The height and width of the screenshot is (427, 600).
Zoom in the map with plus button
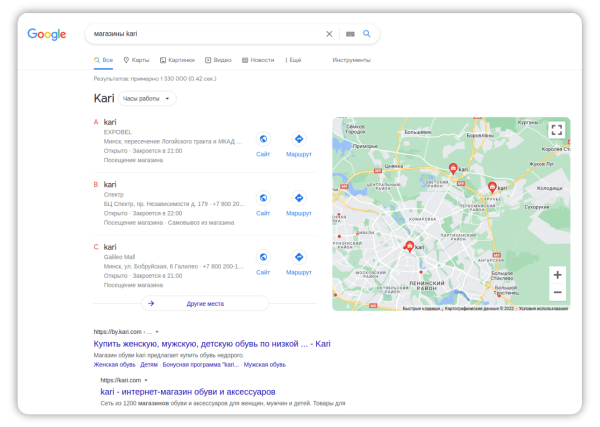[x=558, y=275]
